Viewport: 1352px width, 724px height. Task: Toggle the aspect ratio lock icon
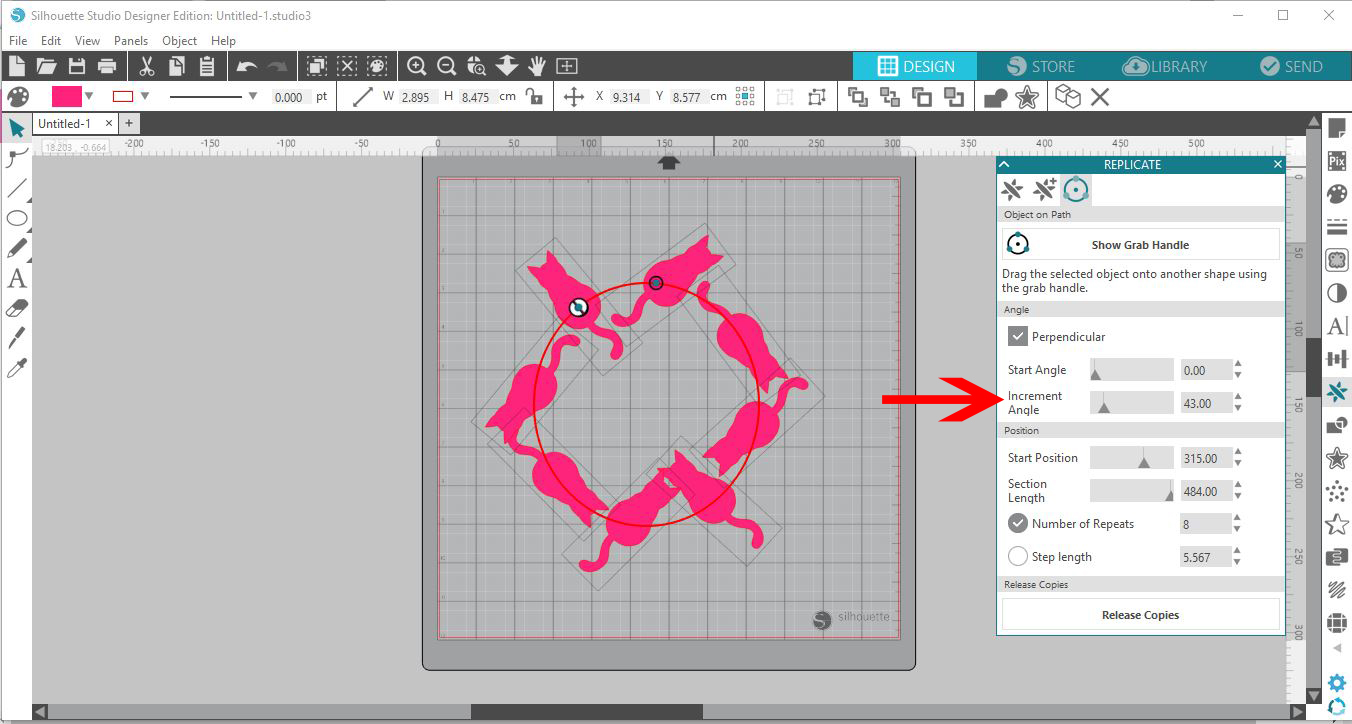534,97
